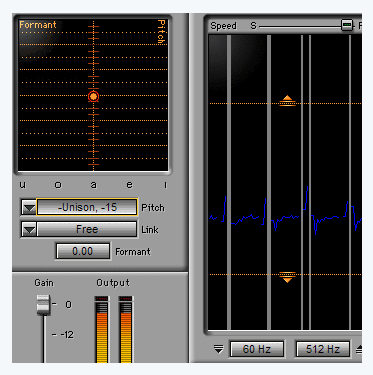Click the down-arrow icon left of 60 Hz

coord(219,349)
